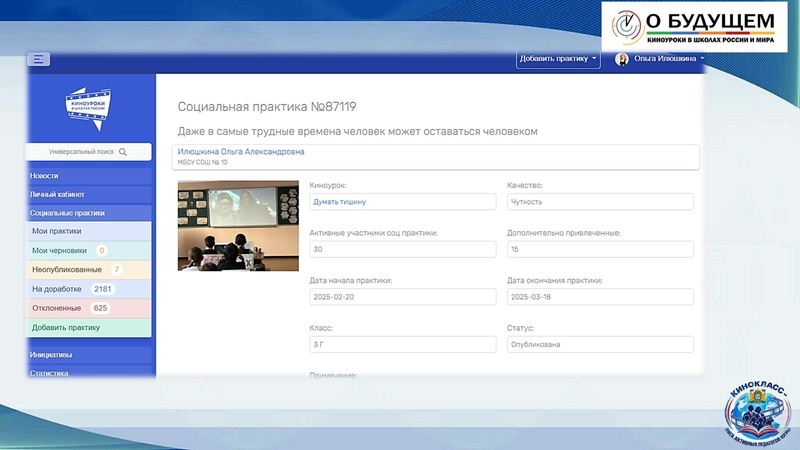Click the Kinouroki logo in sidebar

[x=88, y=109]
